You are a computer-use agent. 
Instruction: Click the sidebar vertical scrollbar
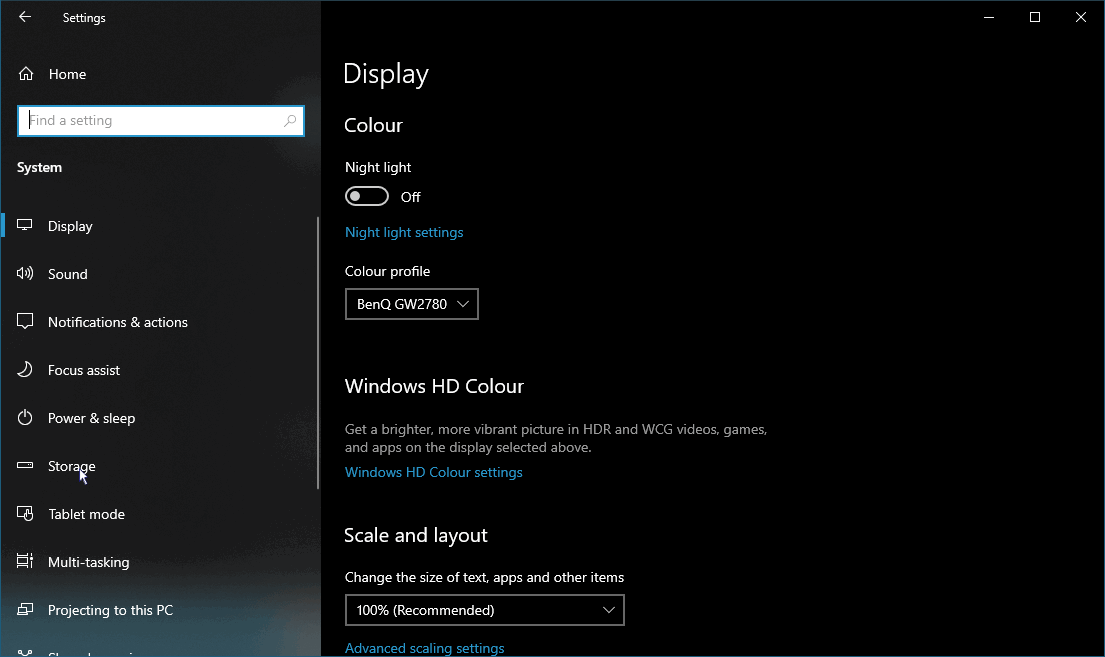coord(318,350)
